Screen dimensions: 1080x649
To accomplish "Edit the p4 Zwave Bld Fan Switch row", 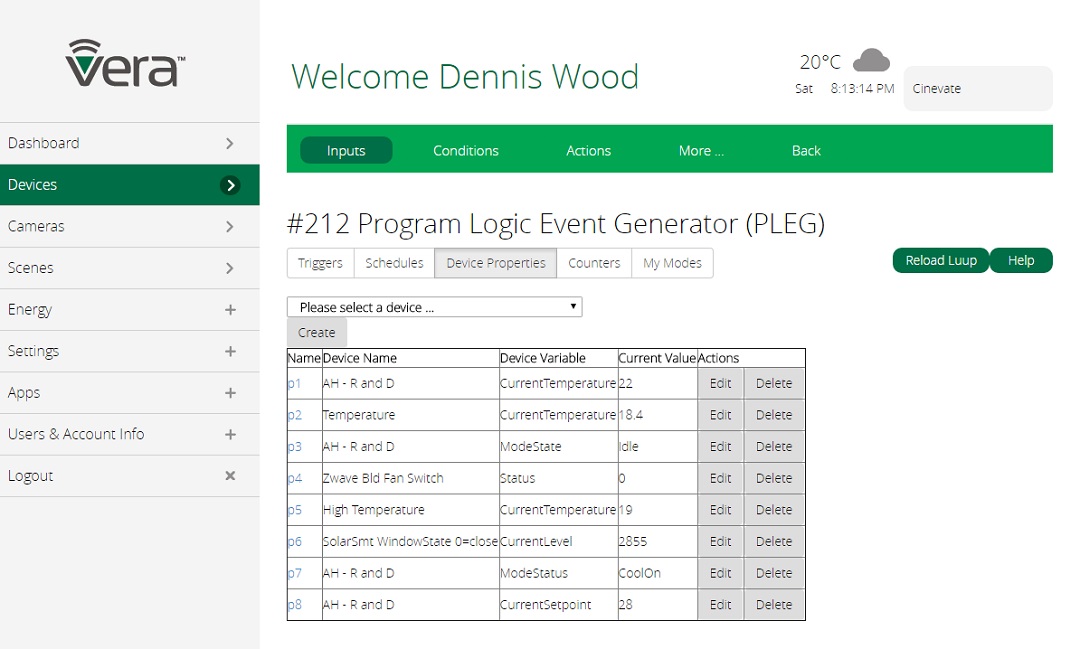I will 720,478.
